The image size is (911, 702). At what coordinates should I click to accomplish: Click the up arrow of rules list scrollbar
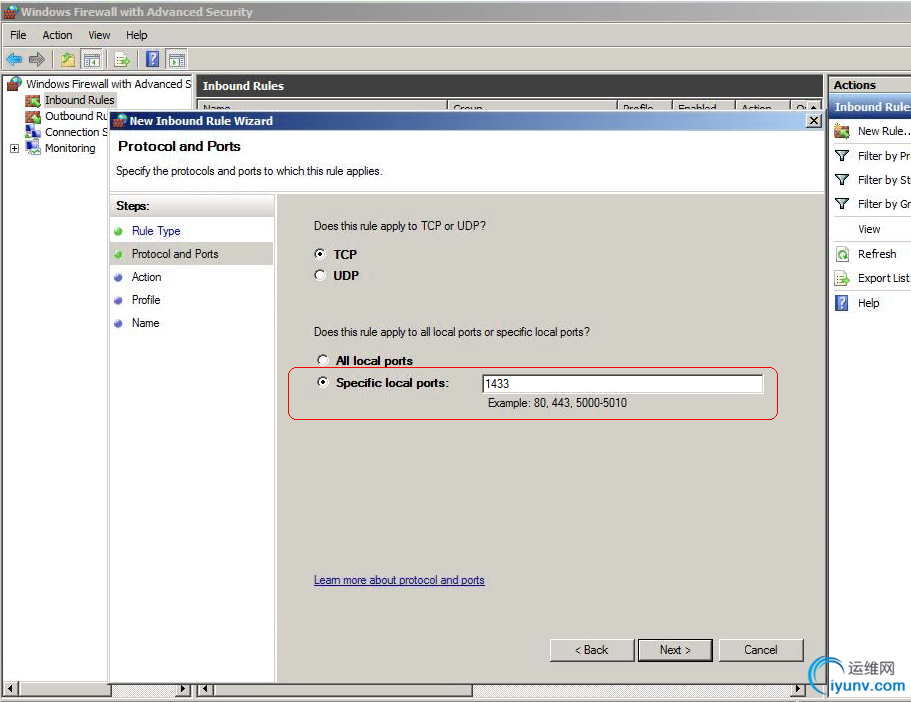[x=814, y=106]
